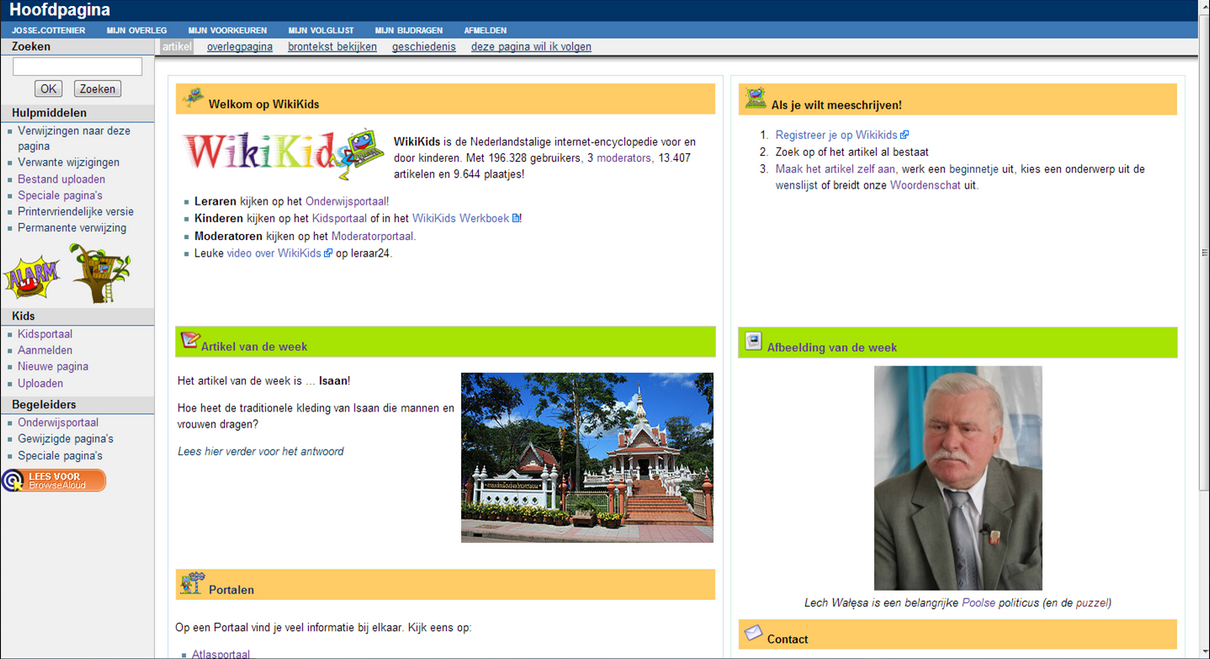Click the Zoeken button
This screenshot has width=1210, height=659.
click(97, 89)
